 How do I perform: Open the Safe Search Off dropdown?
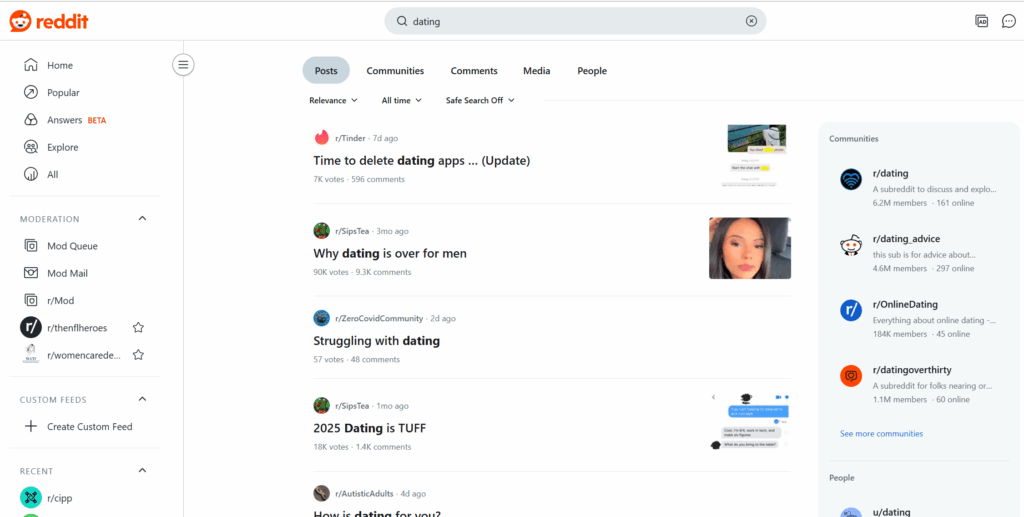[x=480, y=100]
